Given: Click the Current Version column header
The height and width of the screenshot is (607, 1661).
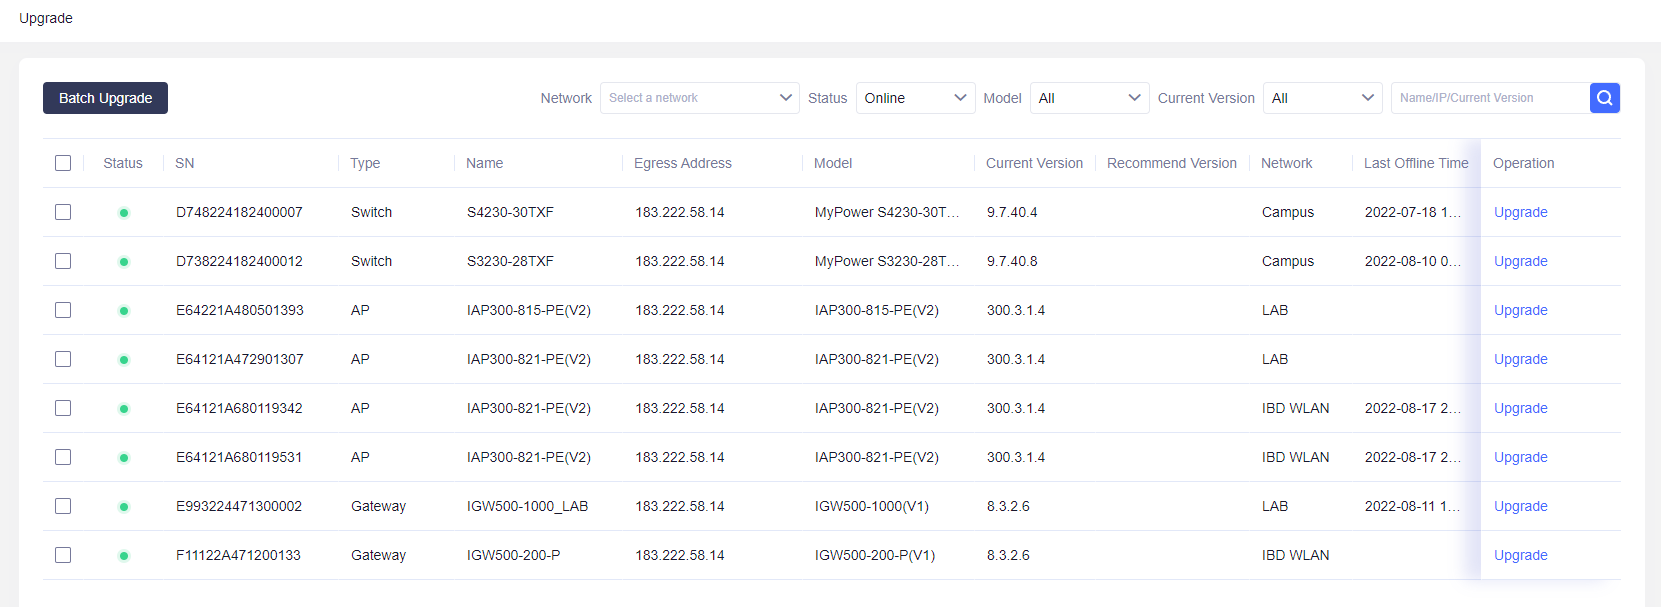Looking at the screenshot, I should [1034, 163].
